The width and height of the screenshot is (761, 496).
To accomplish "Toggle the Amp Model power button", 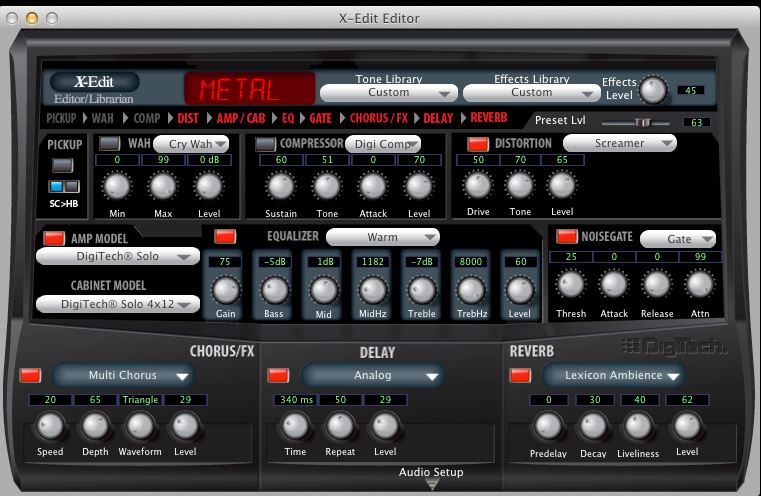I will (54, 238).
